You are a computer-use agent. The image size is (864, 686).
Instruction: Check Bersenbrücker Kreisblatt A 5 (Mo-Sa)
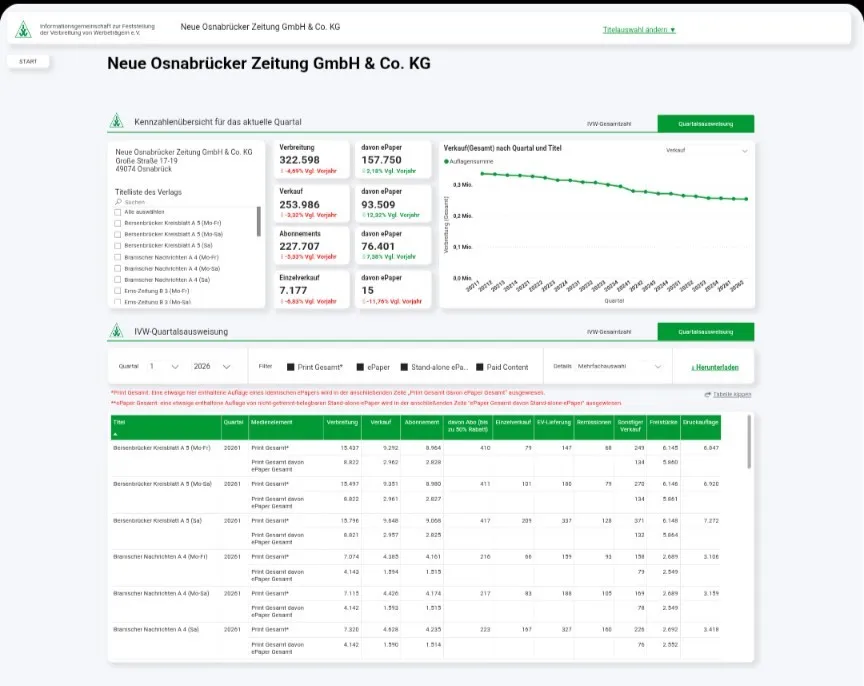(x=117, y=234)
